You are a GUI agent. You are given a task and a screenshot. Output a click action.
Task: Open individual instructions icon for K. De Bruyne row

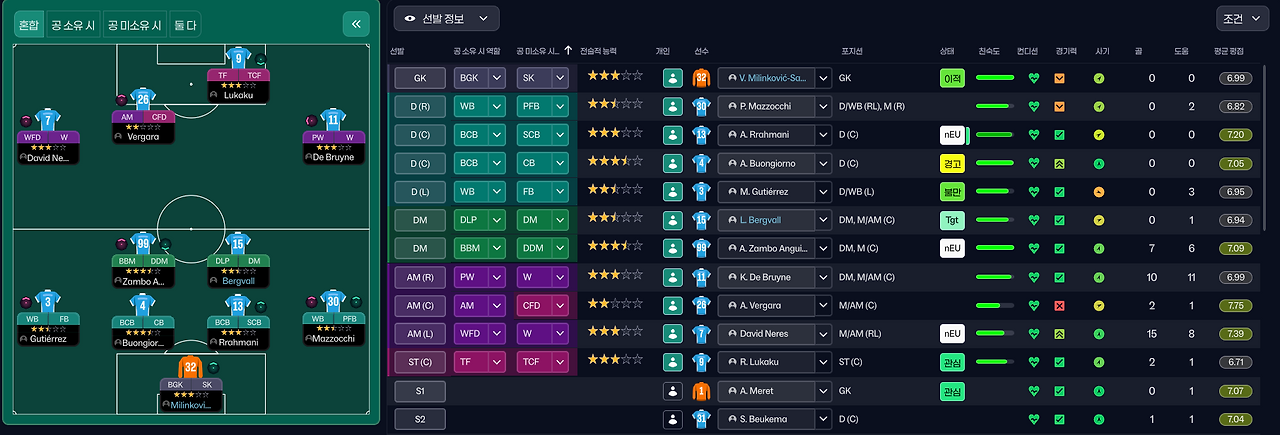(x=672, y=276)
